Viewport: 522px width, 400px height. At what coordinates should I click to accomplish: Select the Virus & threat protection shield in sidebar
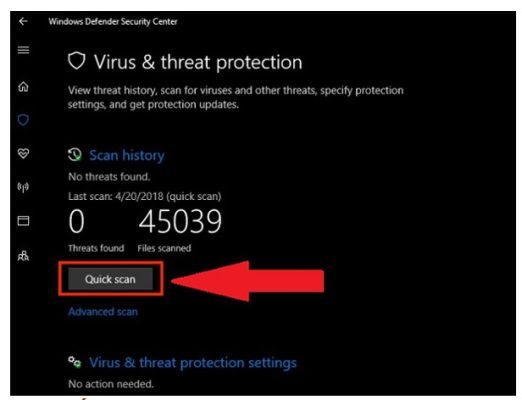(x=23, y=120)
